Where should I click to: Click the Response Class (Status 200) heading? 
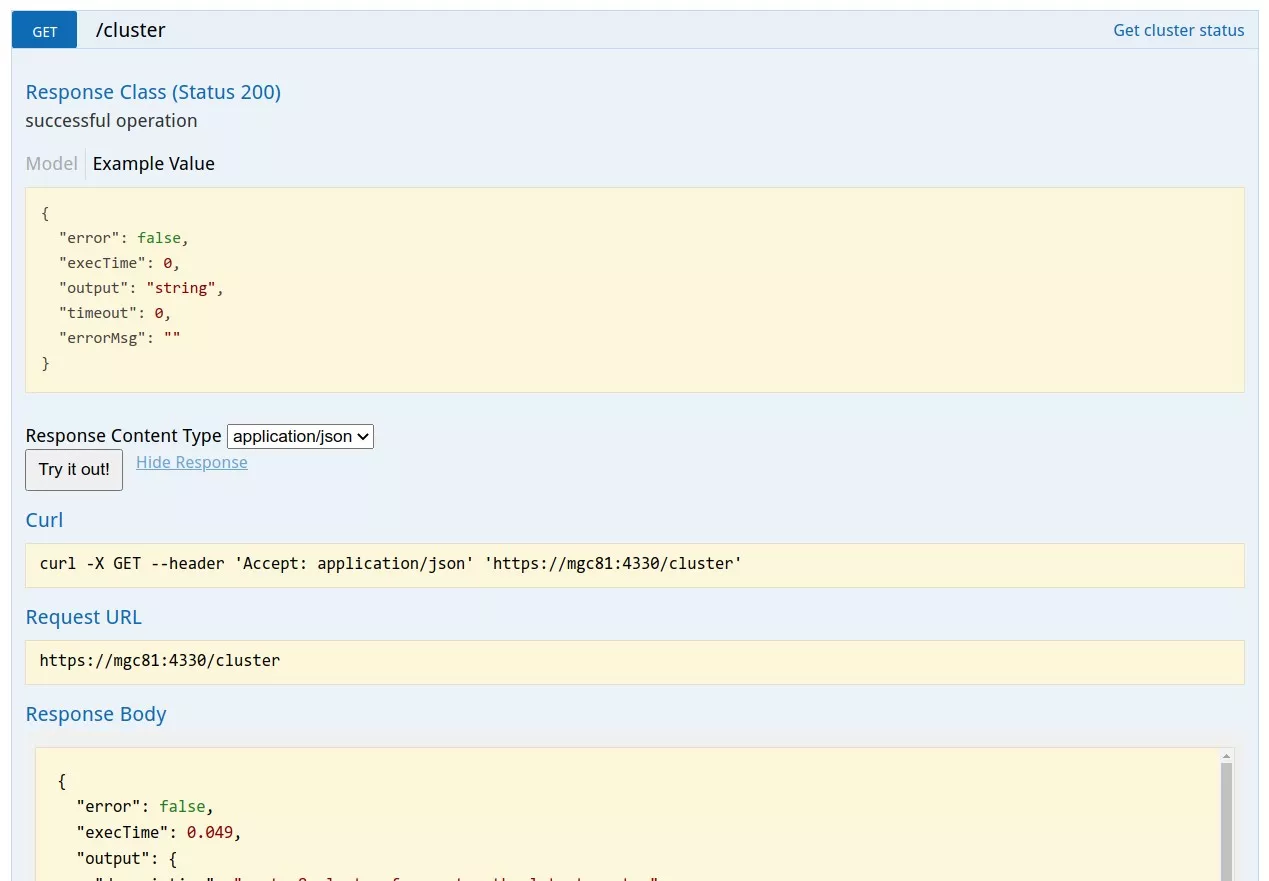[x=152, y=91]
